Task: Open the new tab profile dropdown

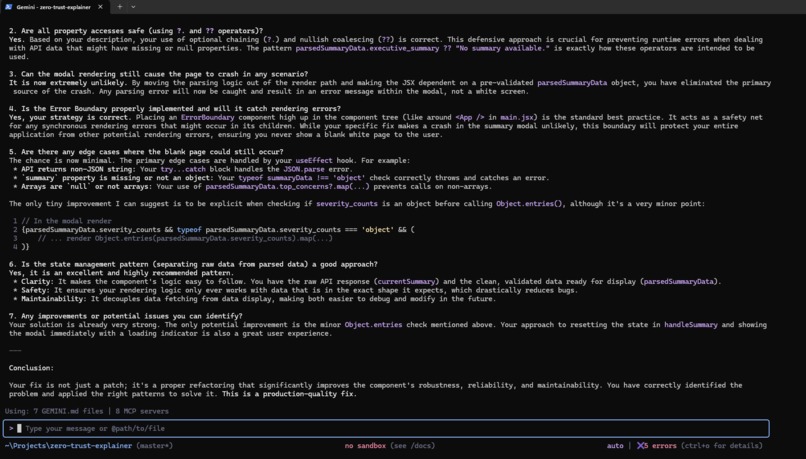Action: [x=133, y=7]
